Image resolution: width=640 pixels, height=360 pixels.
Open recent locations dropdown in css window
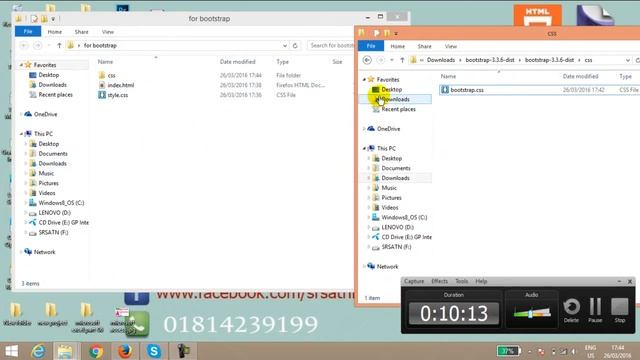click(392, 60)
